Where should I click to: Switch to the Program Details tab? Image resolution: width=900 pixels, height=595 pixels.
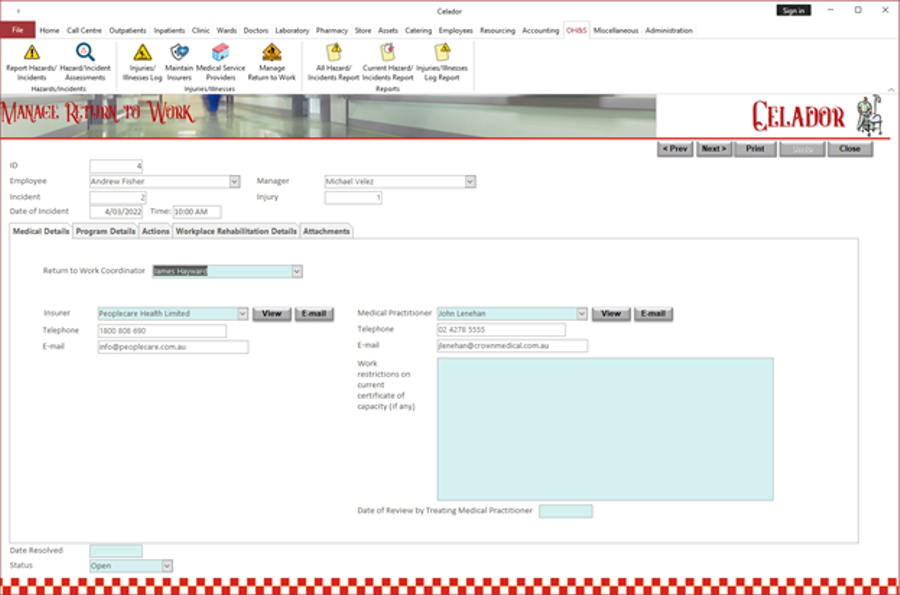[x=105, y=231]
